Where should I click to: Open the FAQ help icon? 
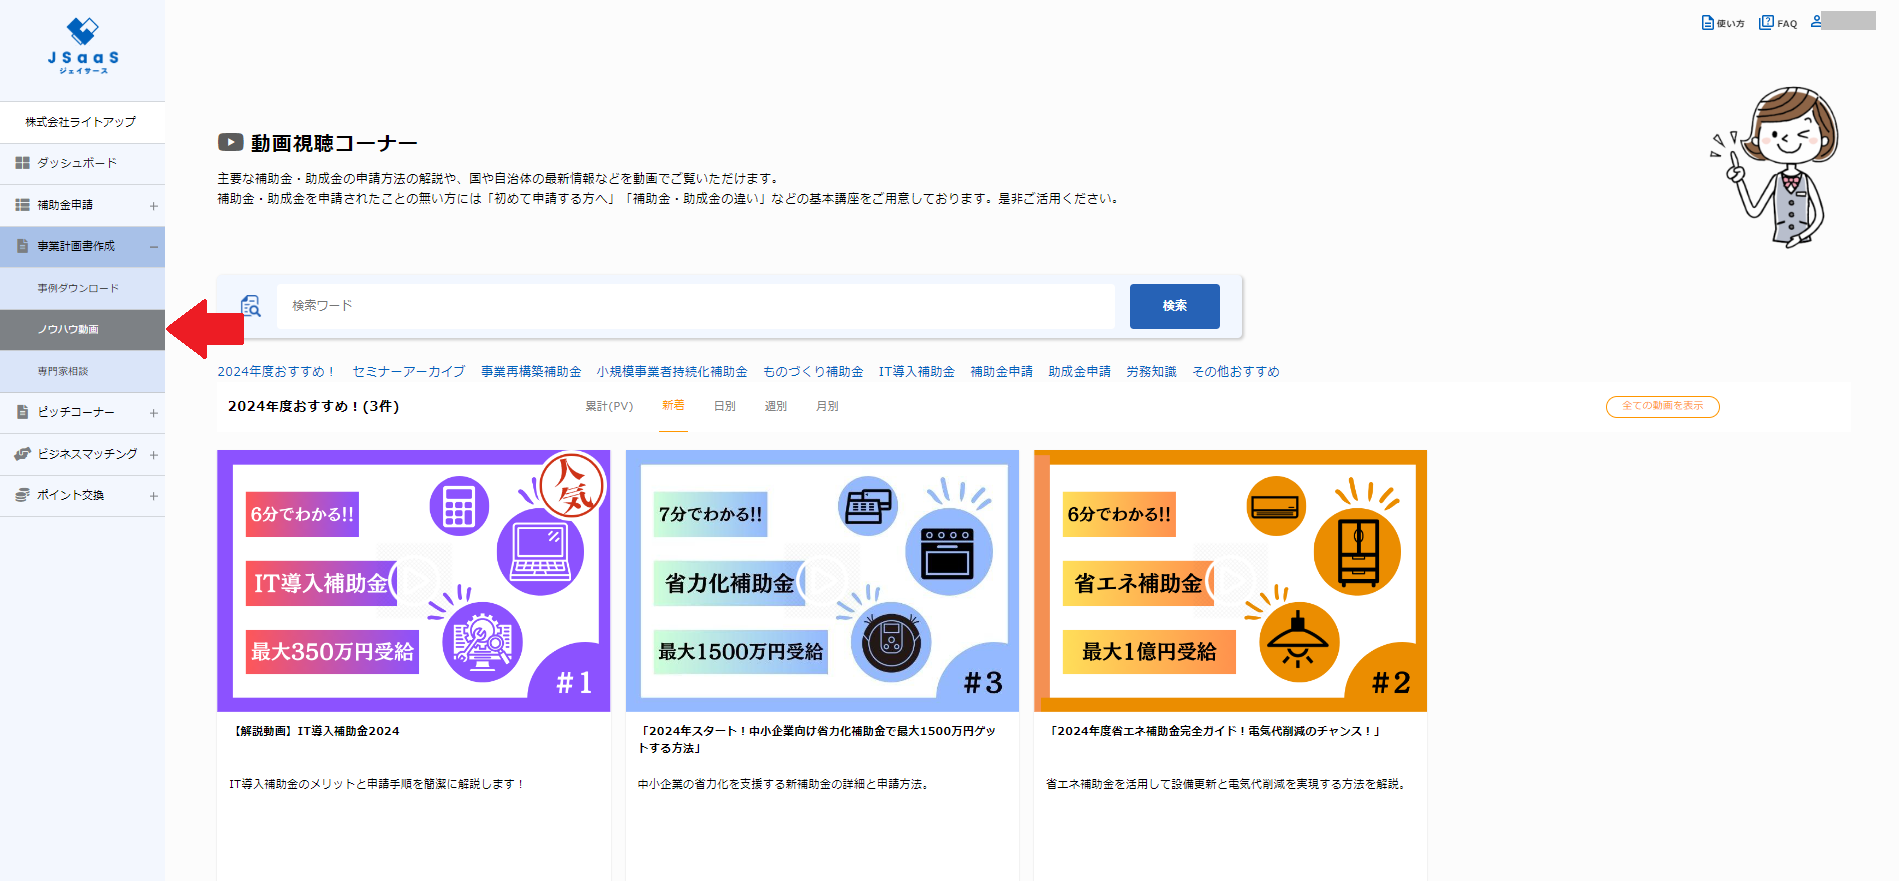[x=1766, y=22]
